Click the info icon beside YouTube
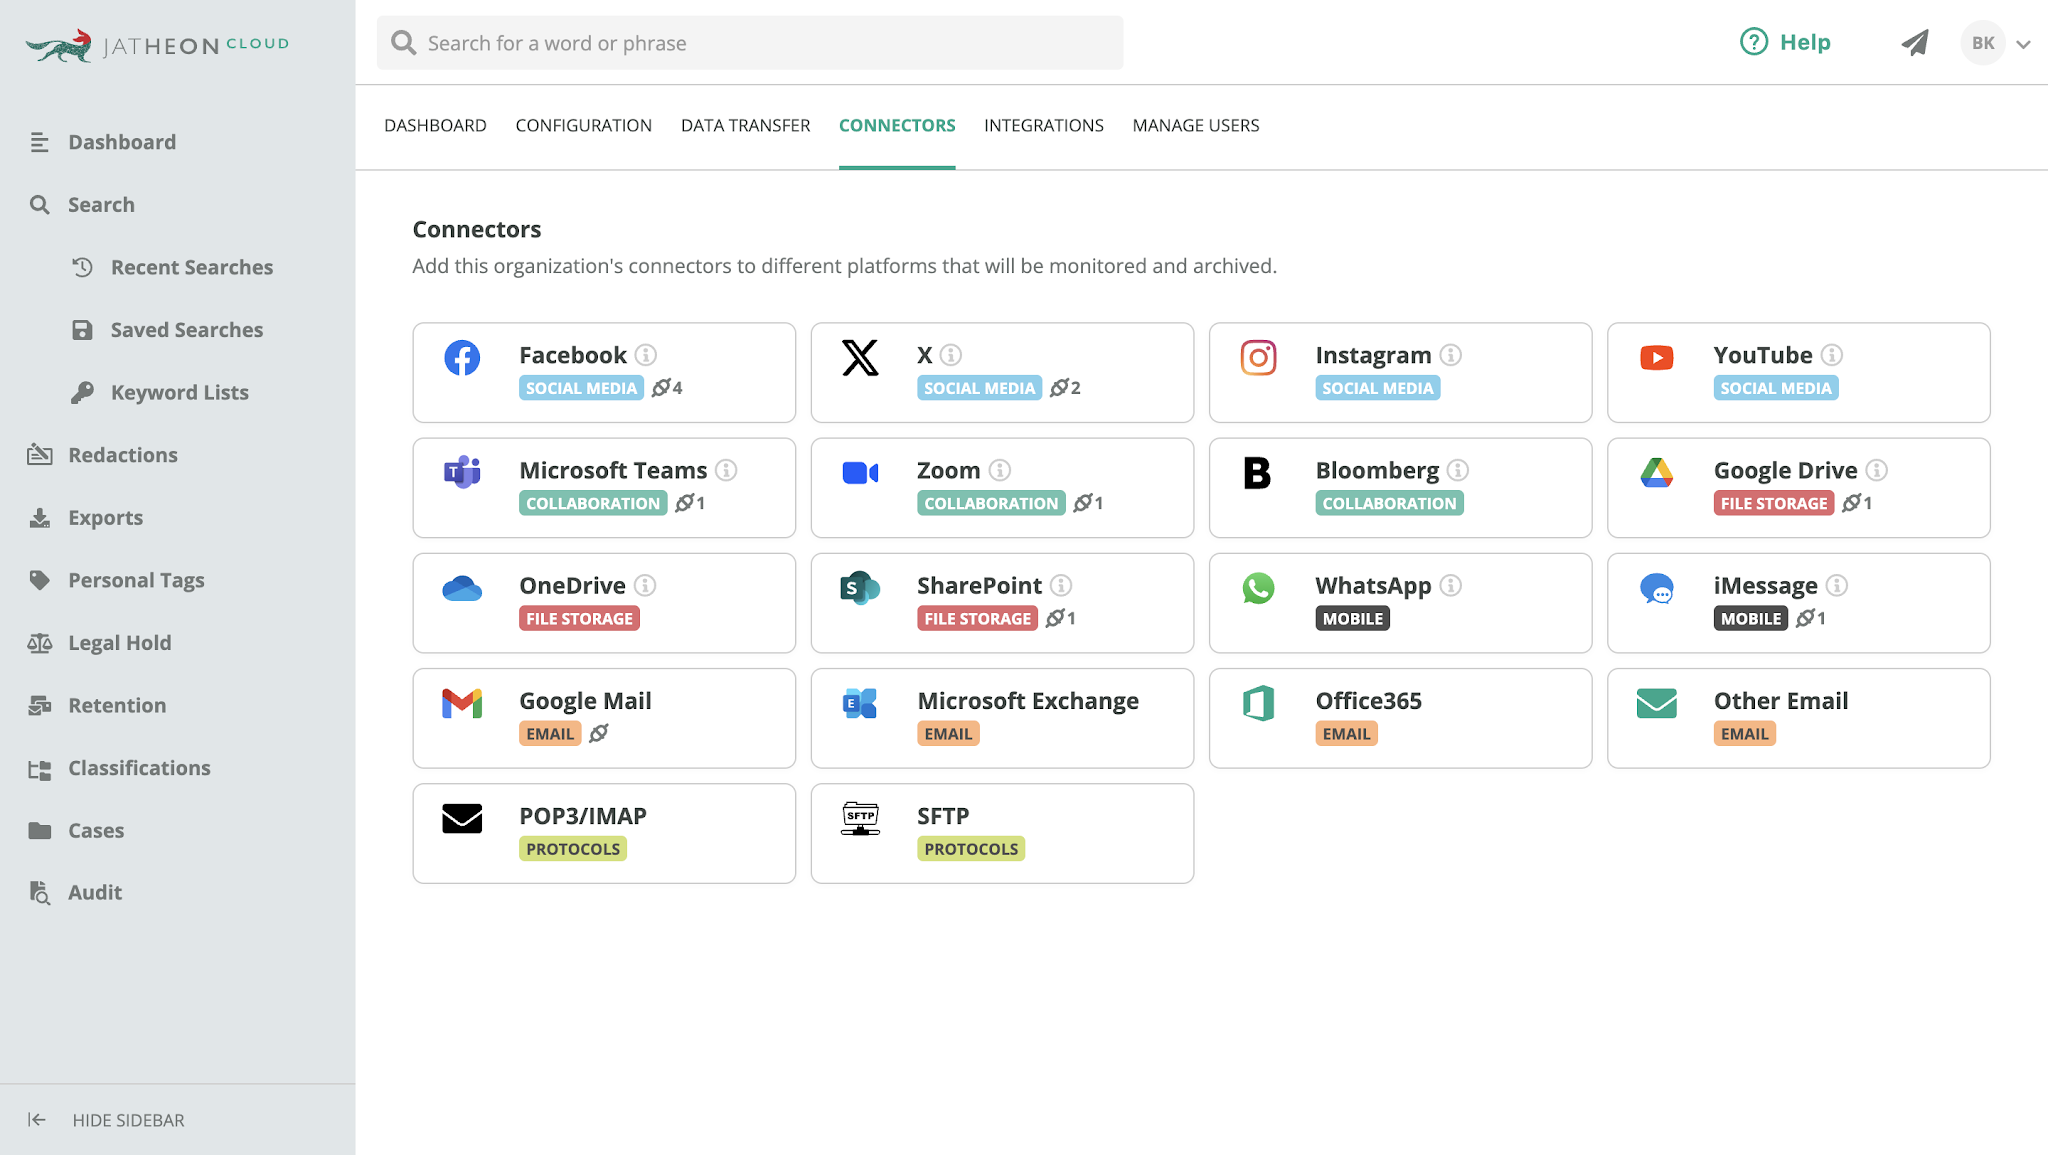The width and height of the screenshot is (2048, 1155). (x=1832, y=355)
